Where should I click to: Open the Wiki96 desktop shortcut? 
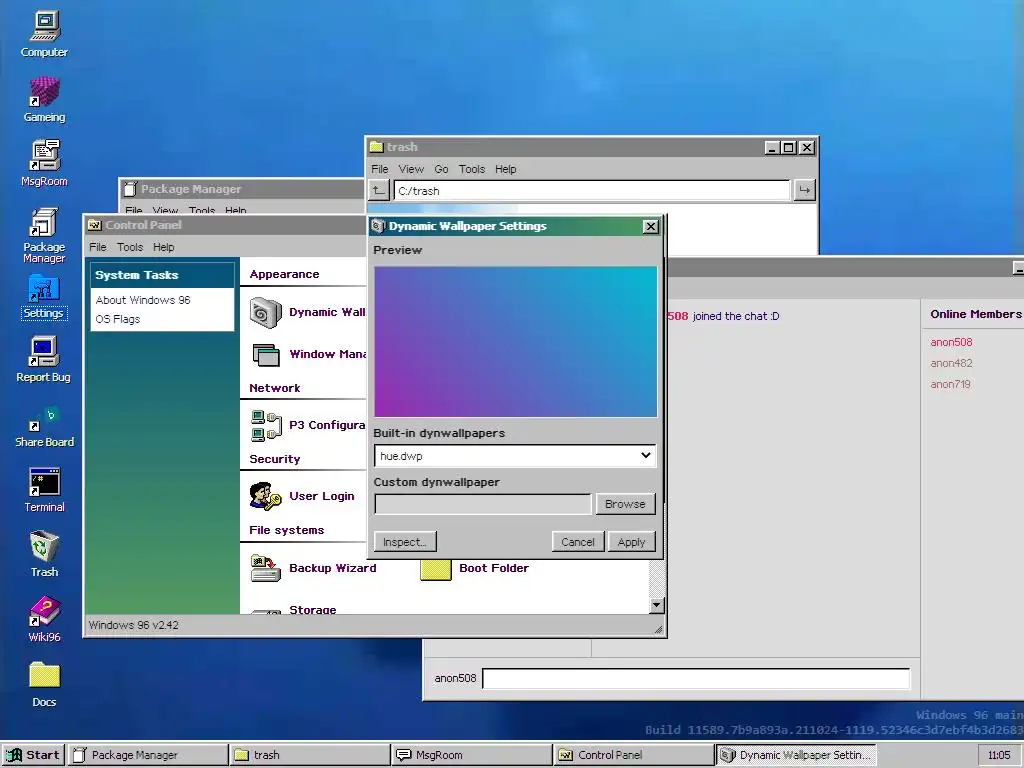pos(44,619)
